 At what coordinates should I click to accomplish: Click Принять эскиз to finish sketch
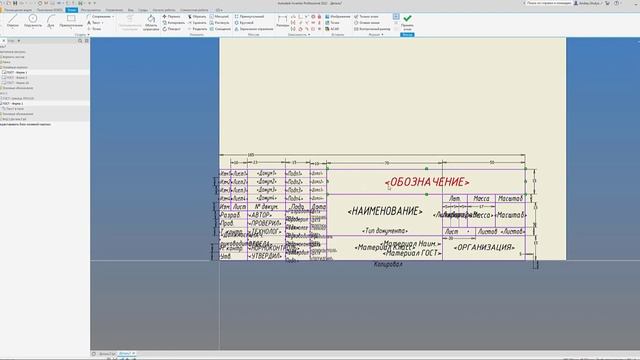[x=407, y=22]
